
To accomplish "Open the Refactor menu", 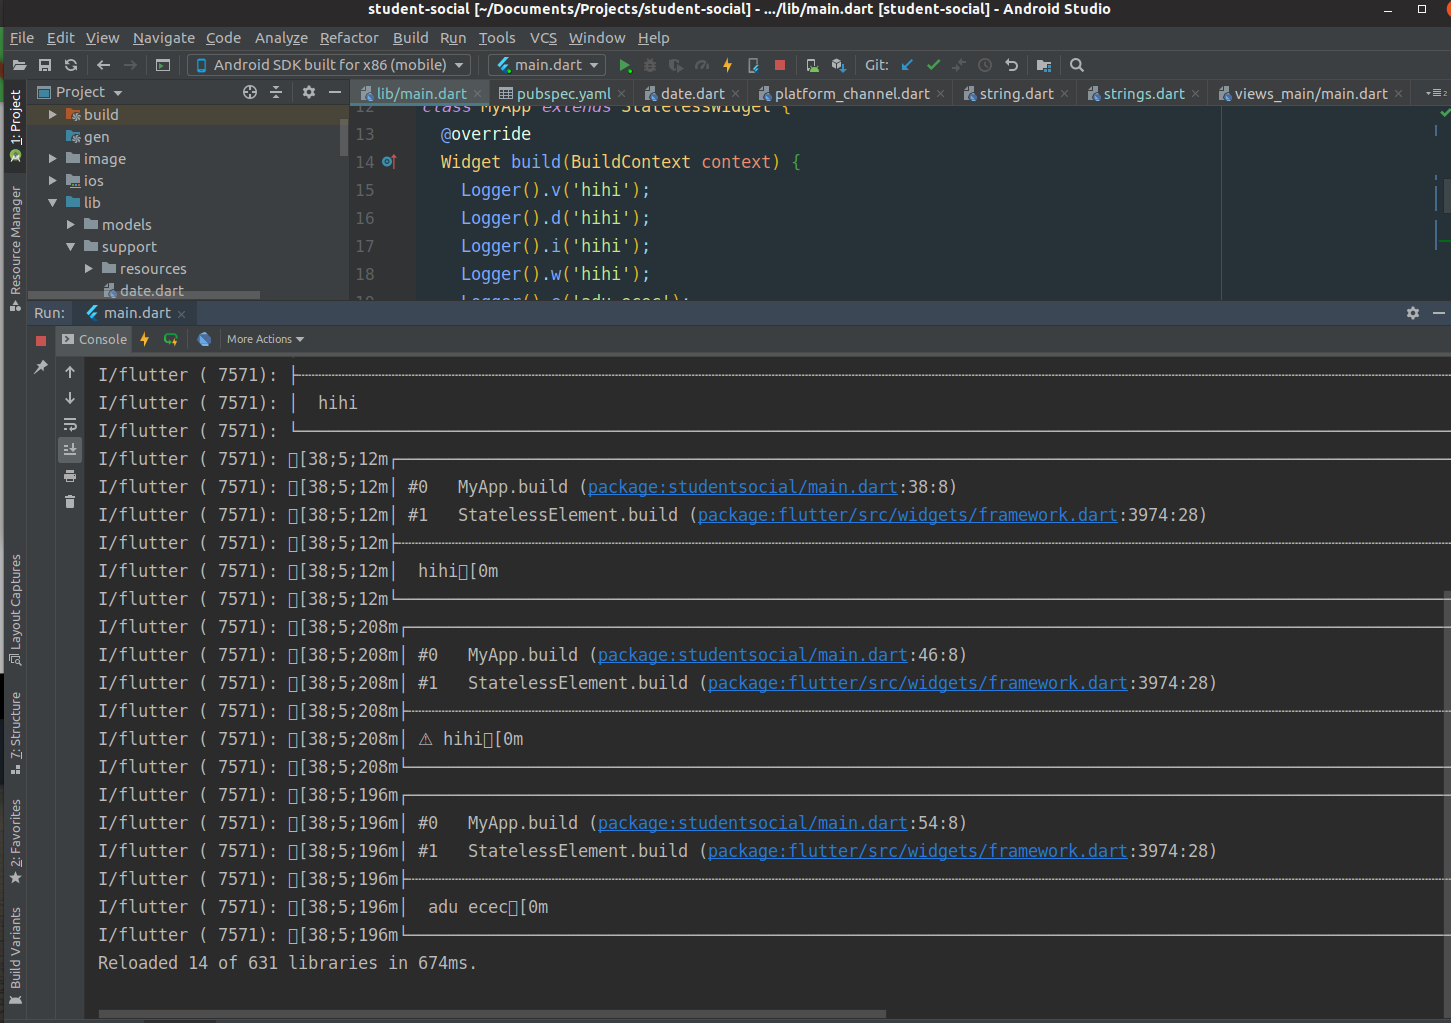I will 349,38.
